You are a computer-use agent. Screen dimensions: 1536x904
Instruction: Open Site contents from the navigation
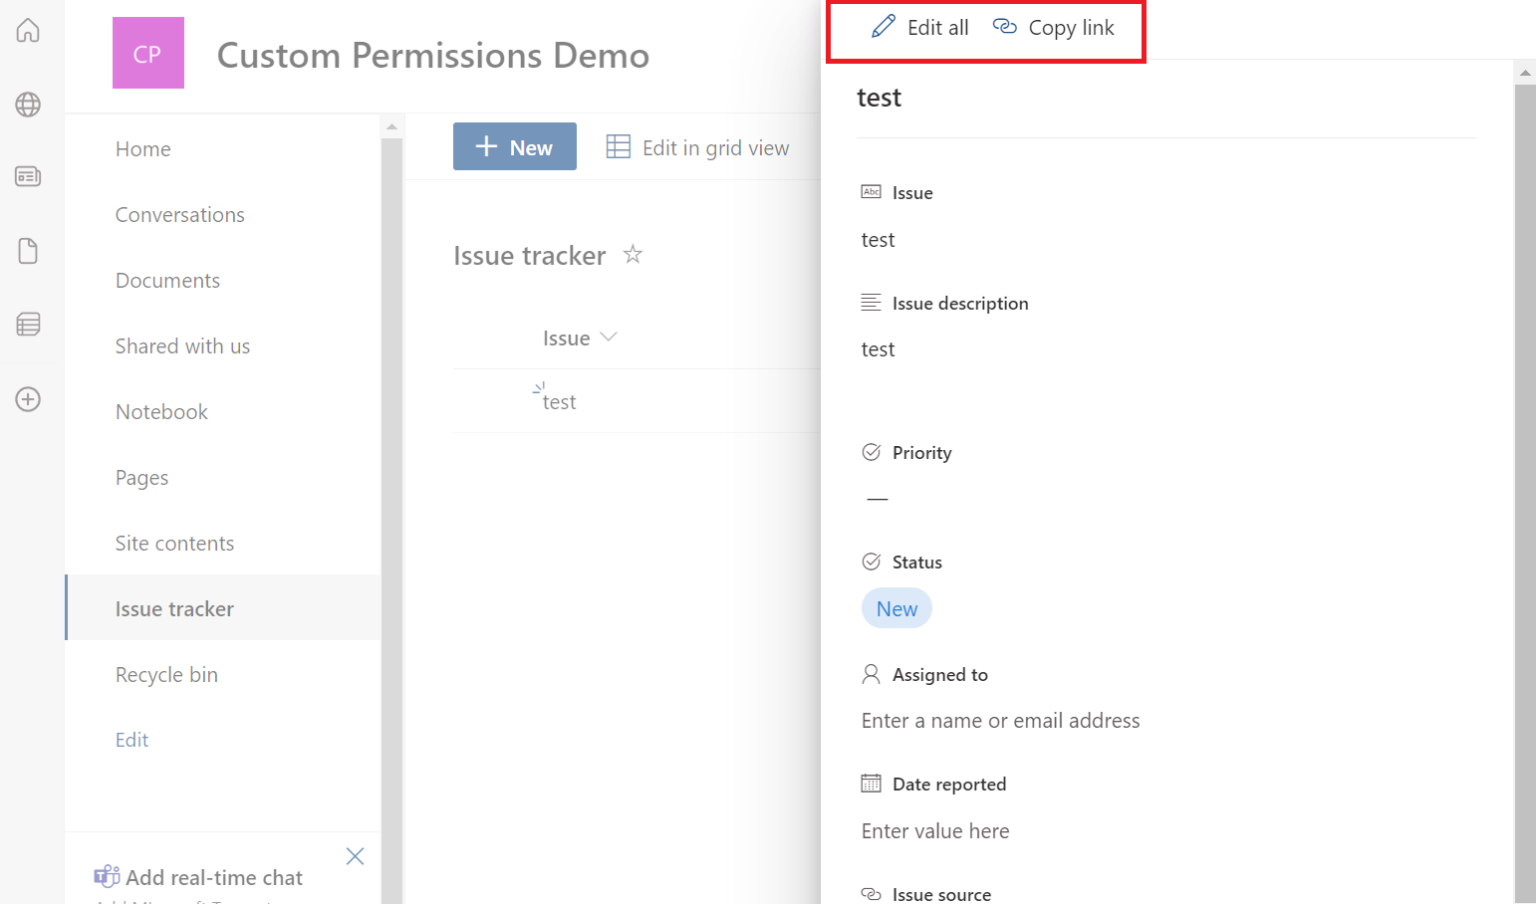tap(174, 543)
